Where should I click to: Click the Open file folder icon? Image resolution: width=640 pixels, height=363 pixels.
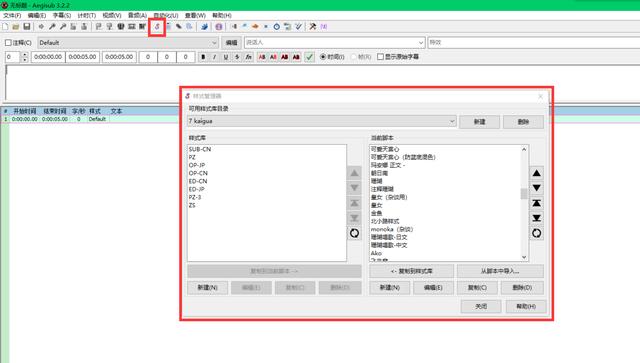click(16, 27)
